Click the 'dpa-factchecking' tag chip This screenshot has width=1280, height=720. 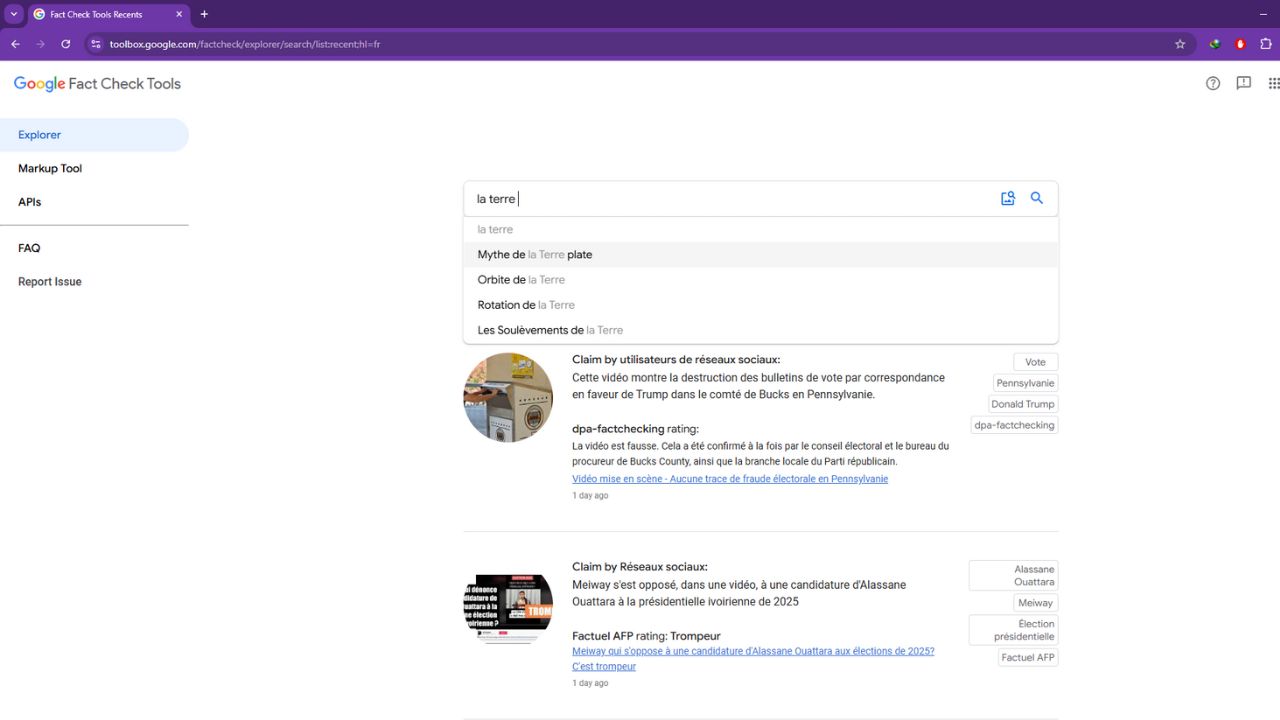tap(1014, 425)
